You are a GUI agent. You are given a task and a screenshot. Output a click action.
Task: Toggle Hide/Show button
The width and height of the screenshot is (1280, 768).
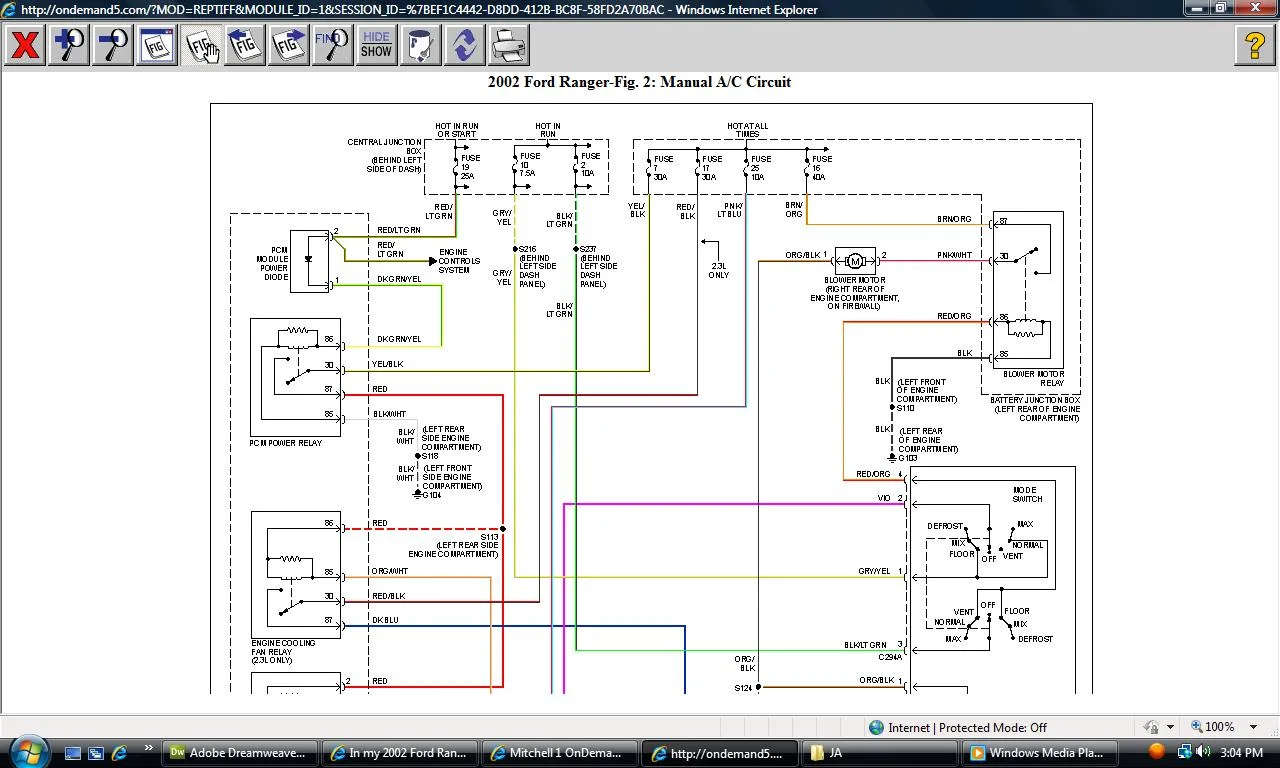click(x=376, y=45)
